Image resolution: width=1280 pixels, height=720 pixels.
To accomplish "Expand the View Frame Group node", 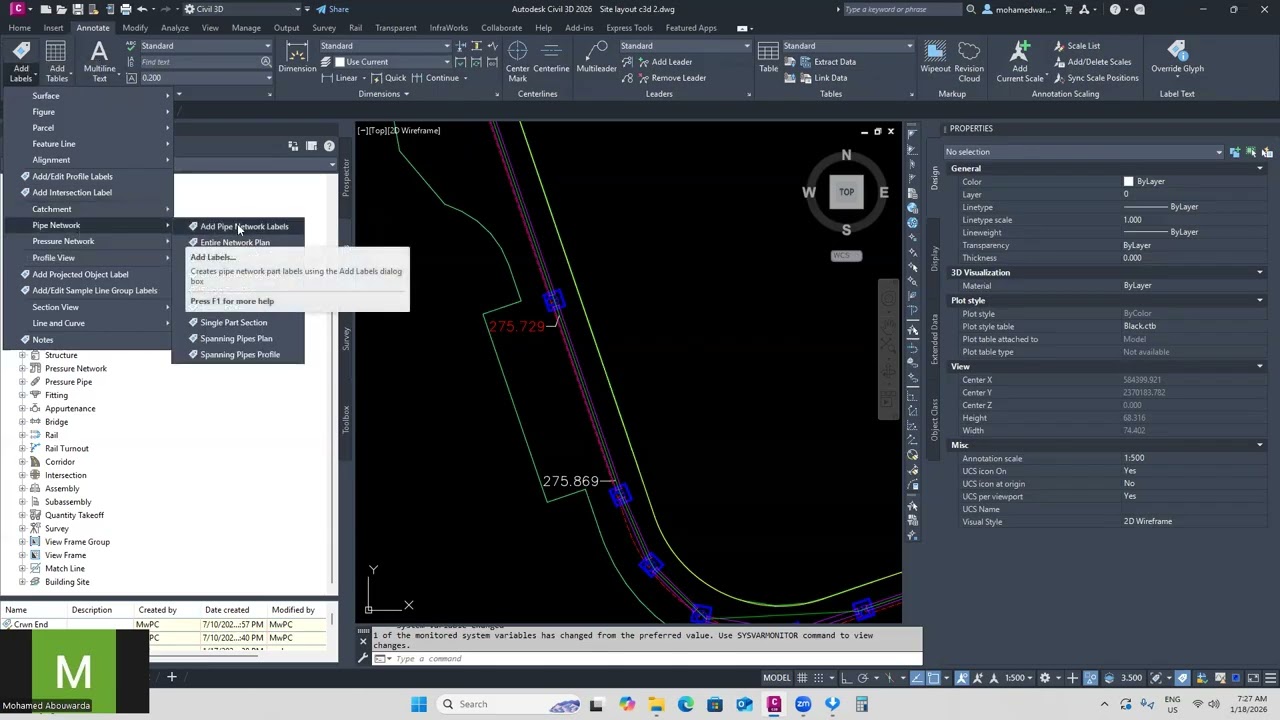I will tap(23, 542).
